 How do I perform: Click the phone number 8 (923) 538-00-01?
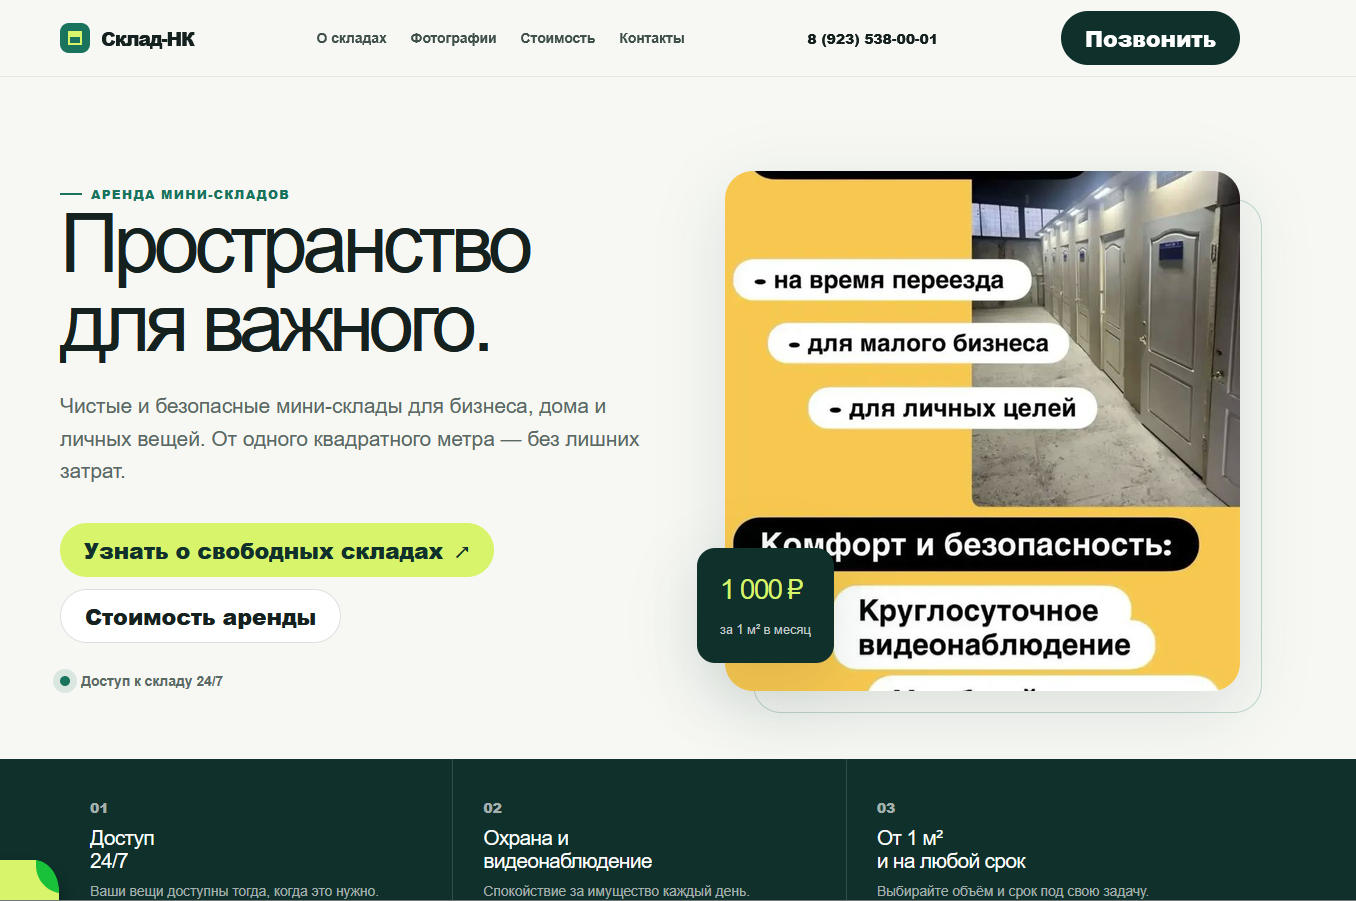click(x=872, y=39)
